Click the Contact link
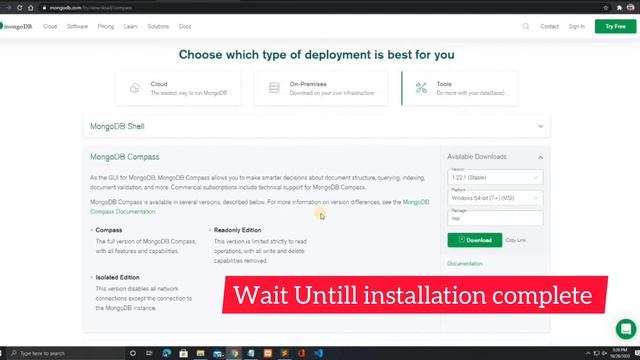The width and height of the screenshot is (640, 360). [x=549, y=27]
